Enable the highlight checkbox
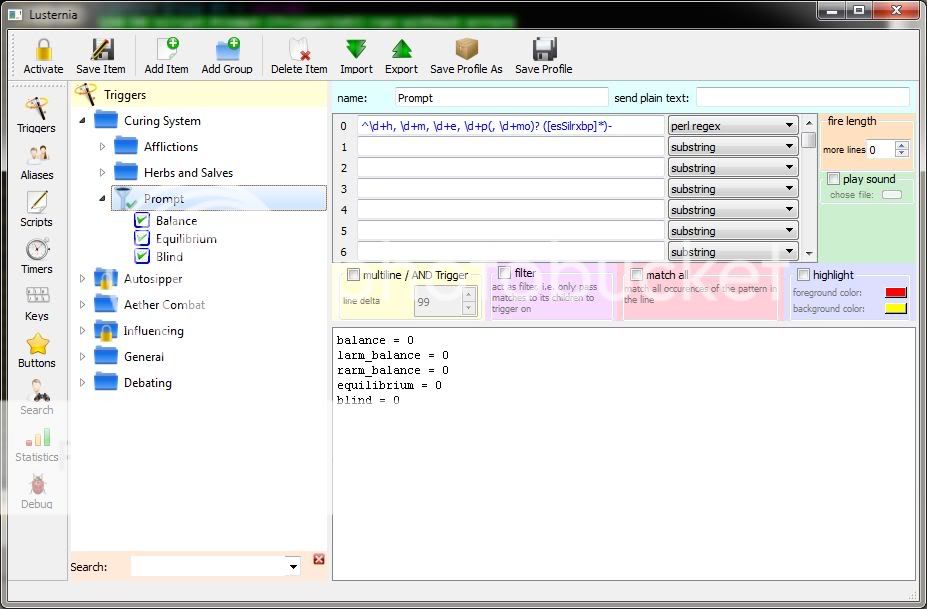The height and width of the screenshot is (609, 927). tap(803, 274)
